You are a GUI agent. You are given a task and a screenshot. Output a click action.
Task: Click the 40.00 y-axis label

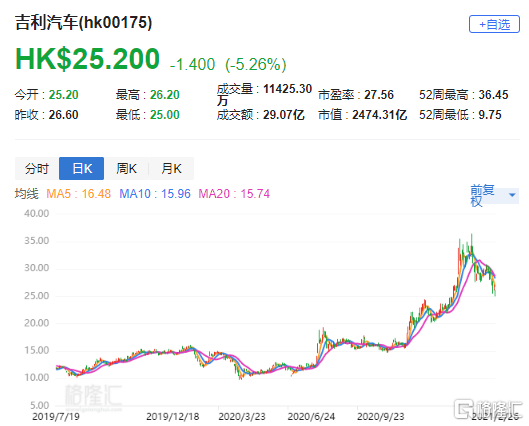click(x=36, y=214)
